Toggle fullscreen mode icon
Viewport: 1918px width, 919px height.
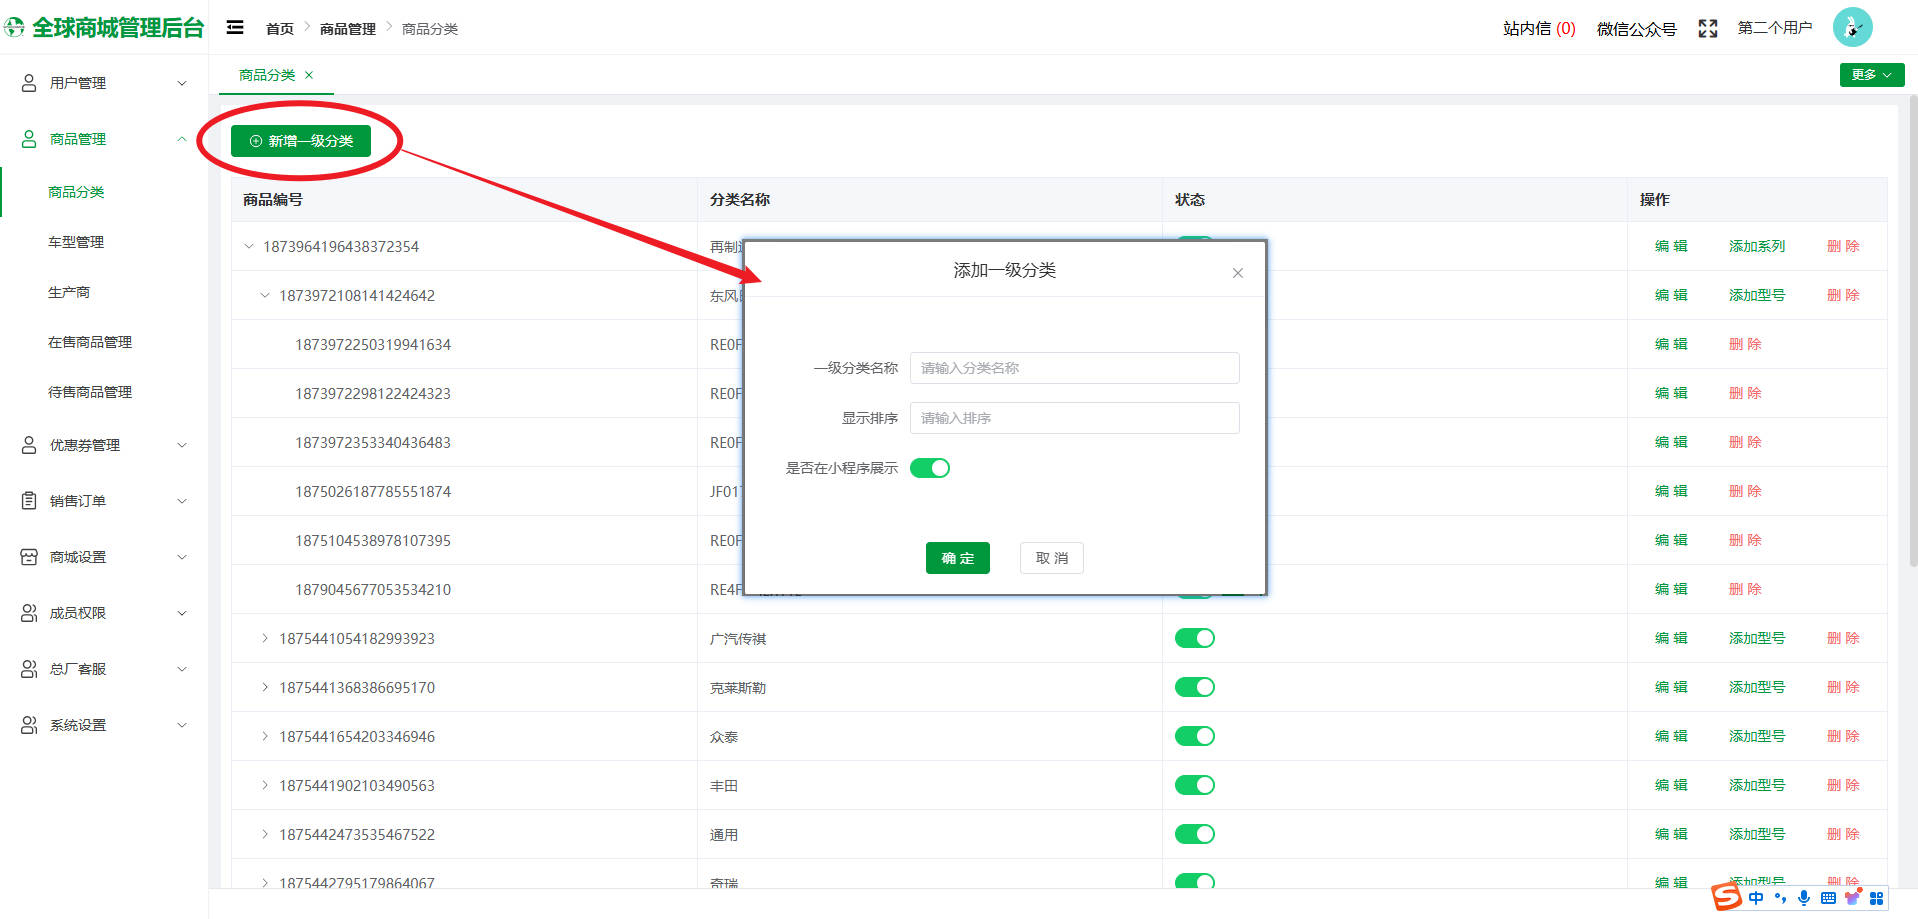1707,29
